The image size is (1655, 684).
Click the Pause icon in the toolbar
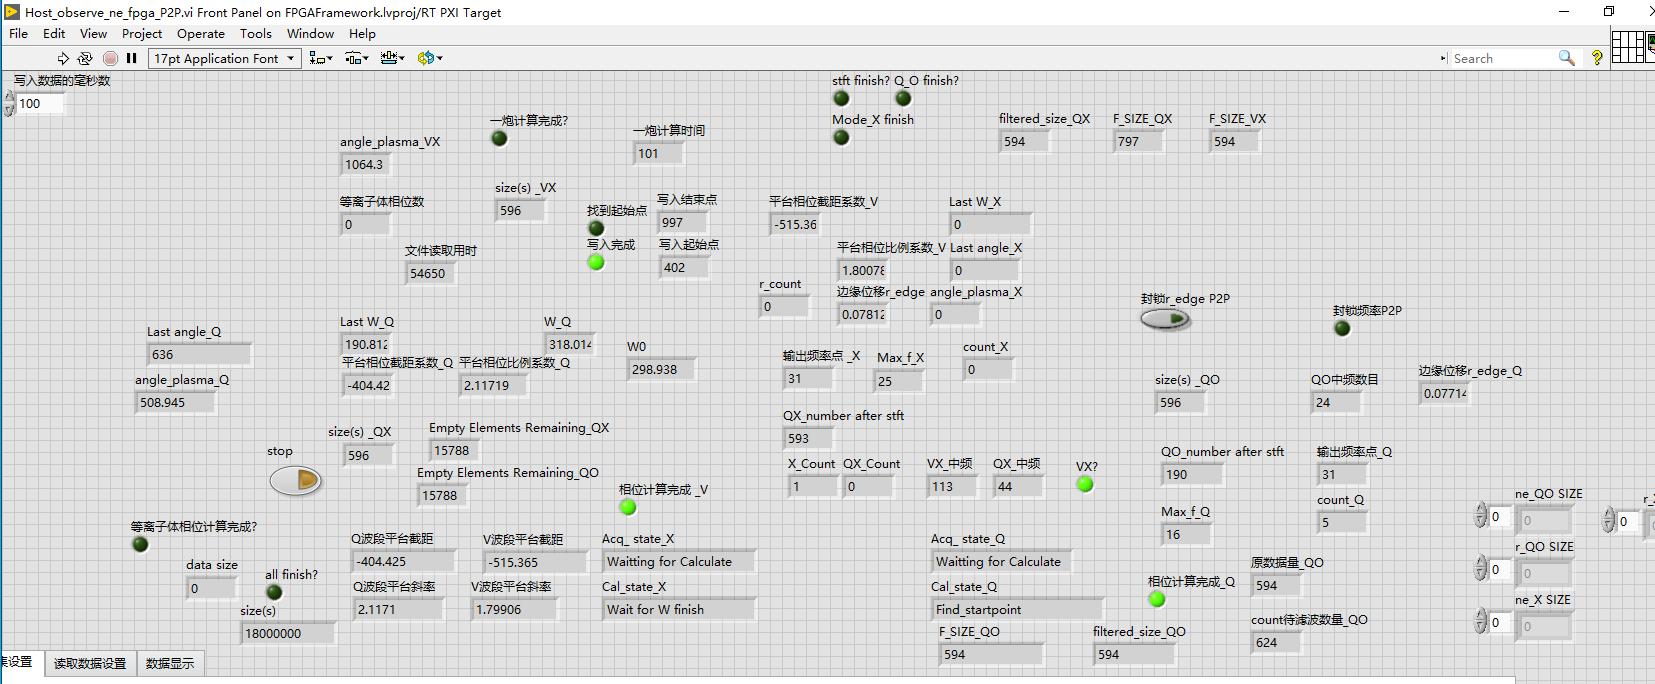tap(131, 59)
